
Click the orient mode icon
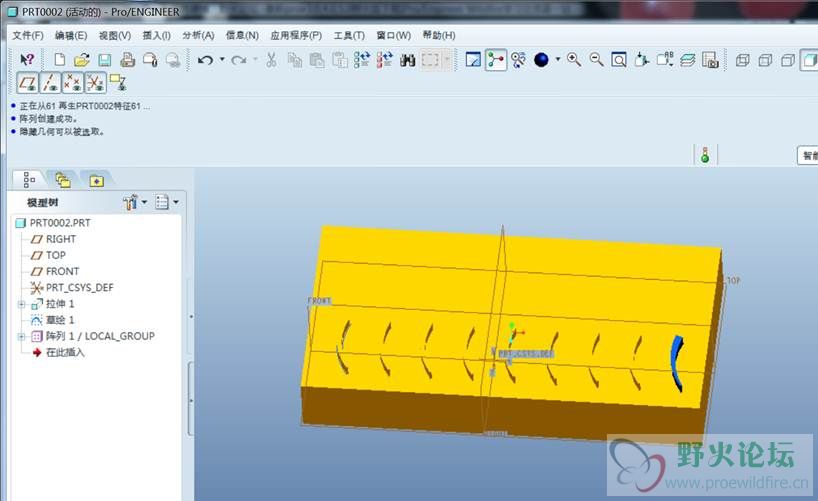(519, 60)
